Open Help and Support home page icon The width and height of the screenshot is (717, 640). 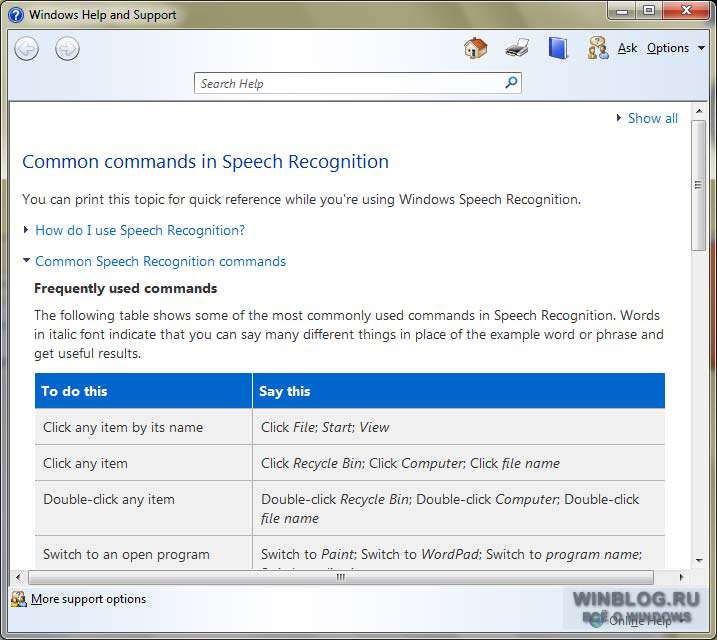pyautogui.click(x=476, y=48)
